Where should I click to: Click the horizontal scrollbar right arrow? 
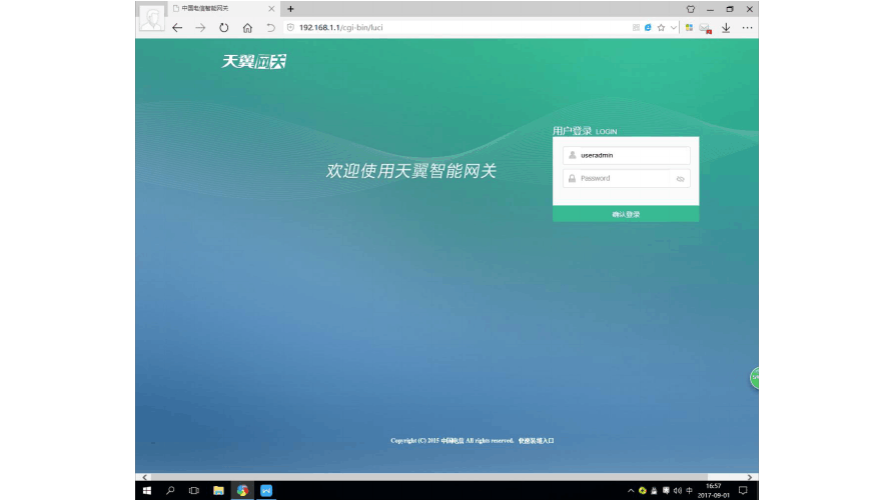[749, 477]
